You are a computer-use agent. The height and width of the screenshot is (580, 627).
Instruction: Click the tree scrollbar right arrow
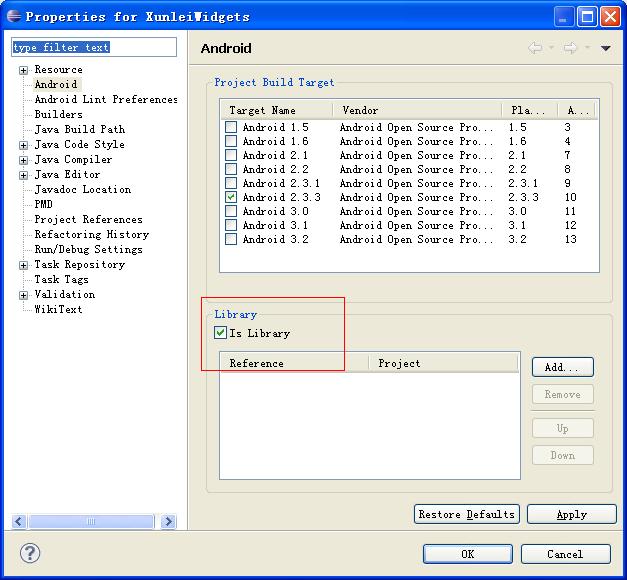(168, 522)
